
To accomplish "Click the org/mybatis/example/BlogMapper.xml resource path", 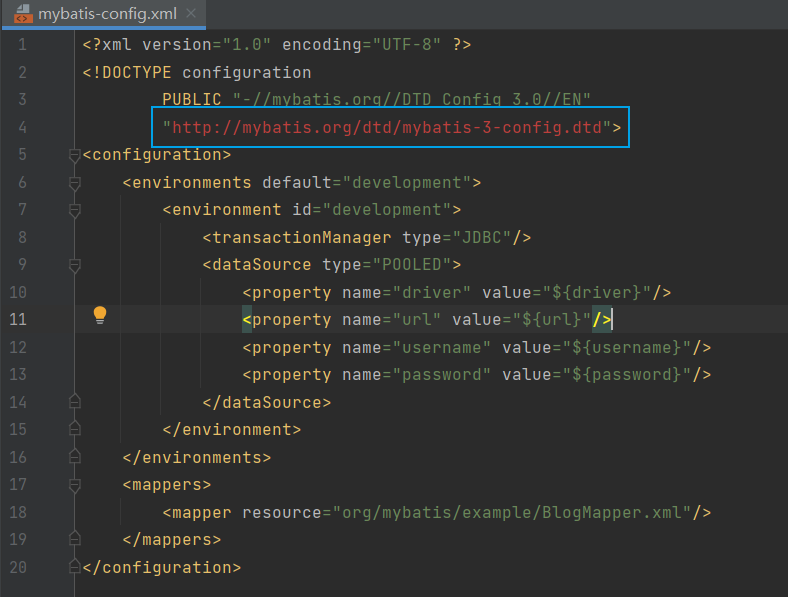I will 512,513.
